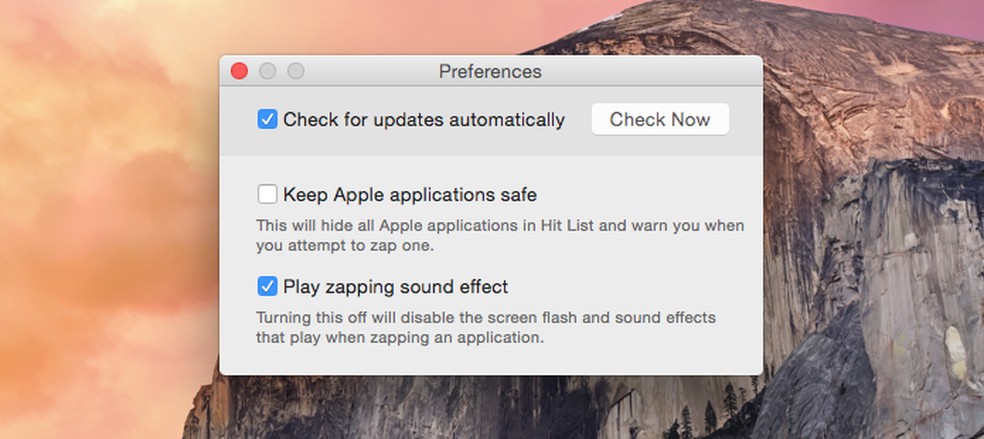984x439 pixels.
Task: Click the grayed-out minimize window button
Action: (x=267, y=71)
